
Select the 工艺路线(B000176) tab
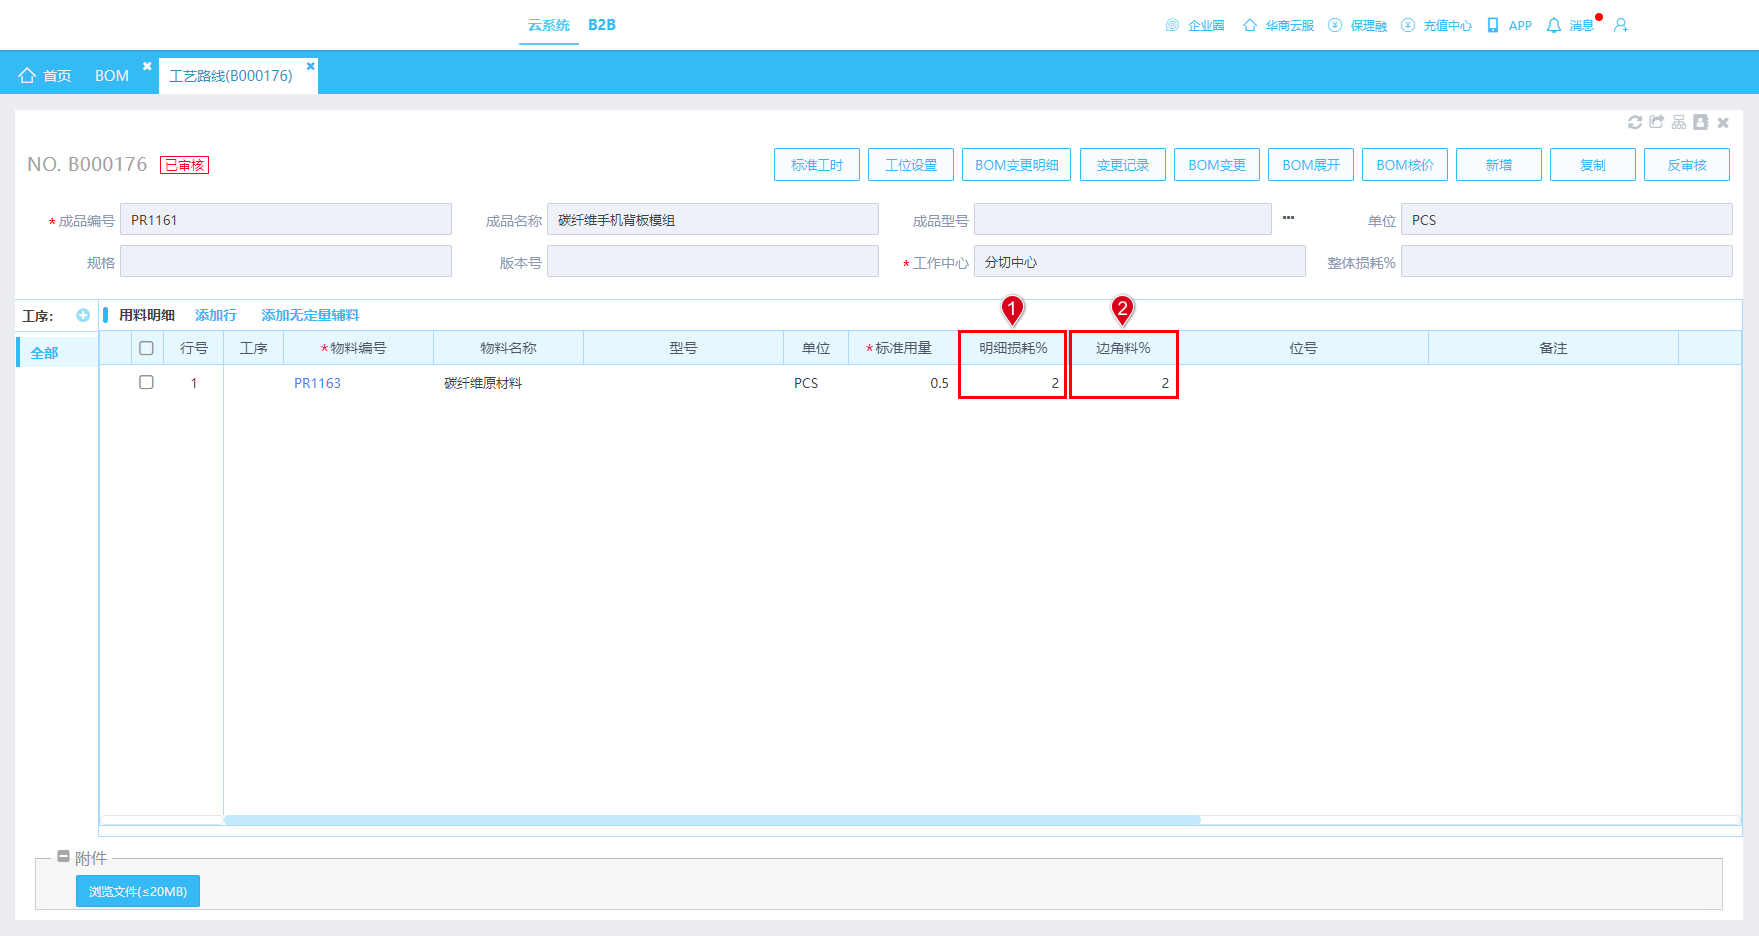tap(231, 76)
